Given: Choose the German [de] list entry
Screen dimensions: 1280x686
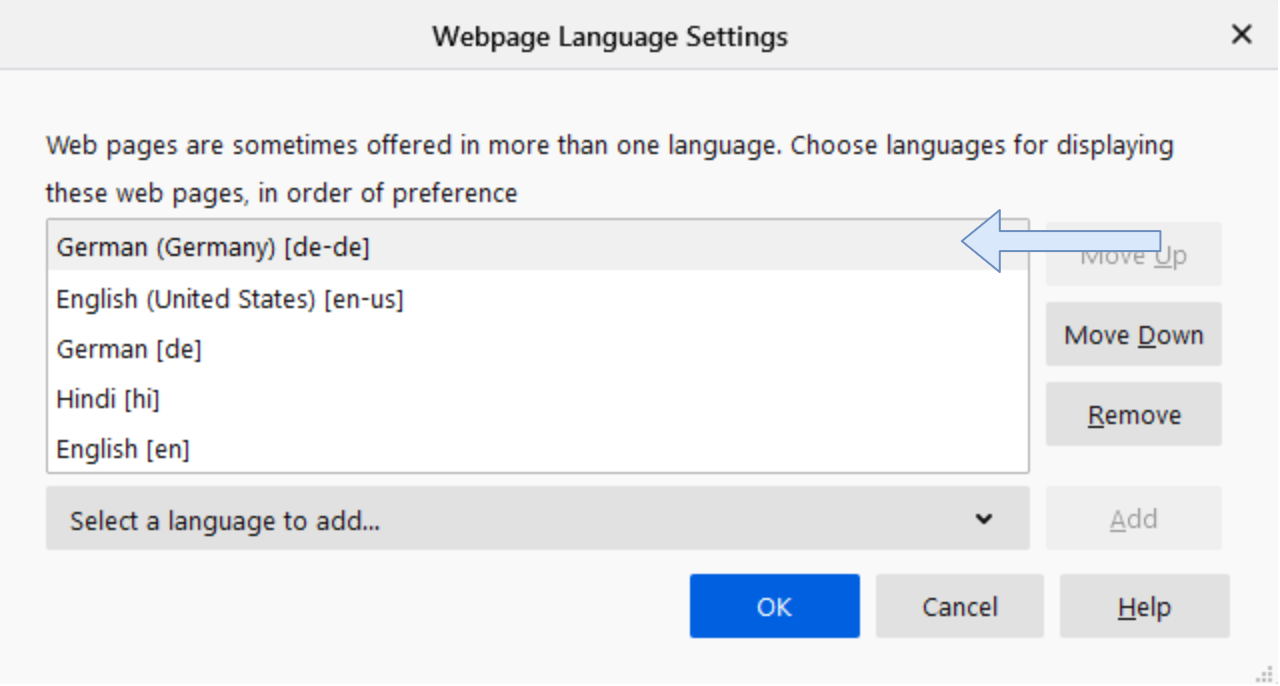Looking at the screenshot, I should tap(129, 349).
